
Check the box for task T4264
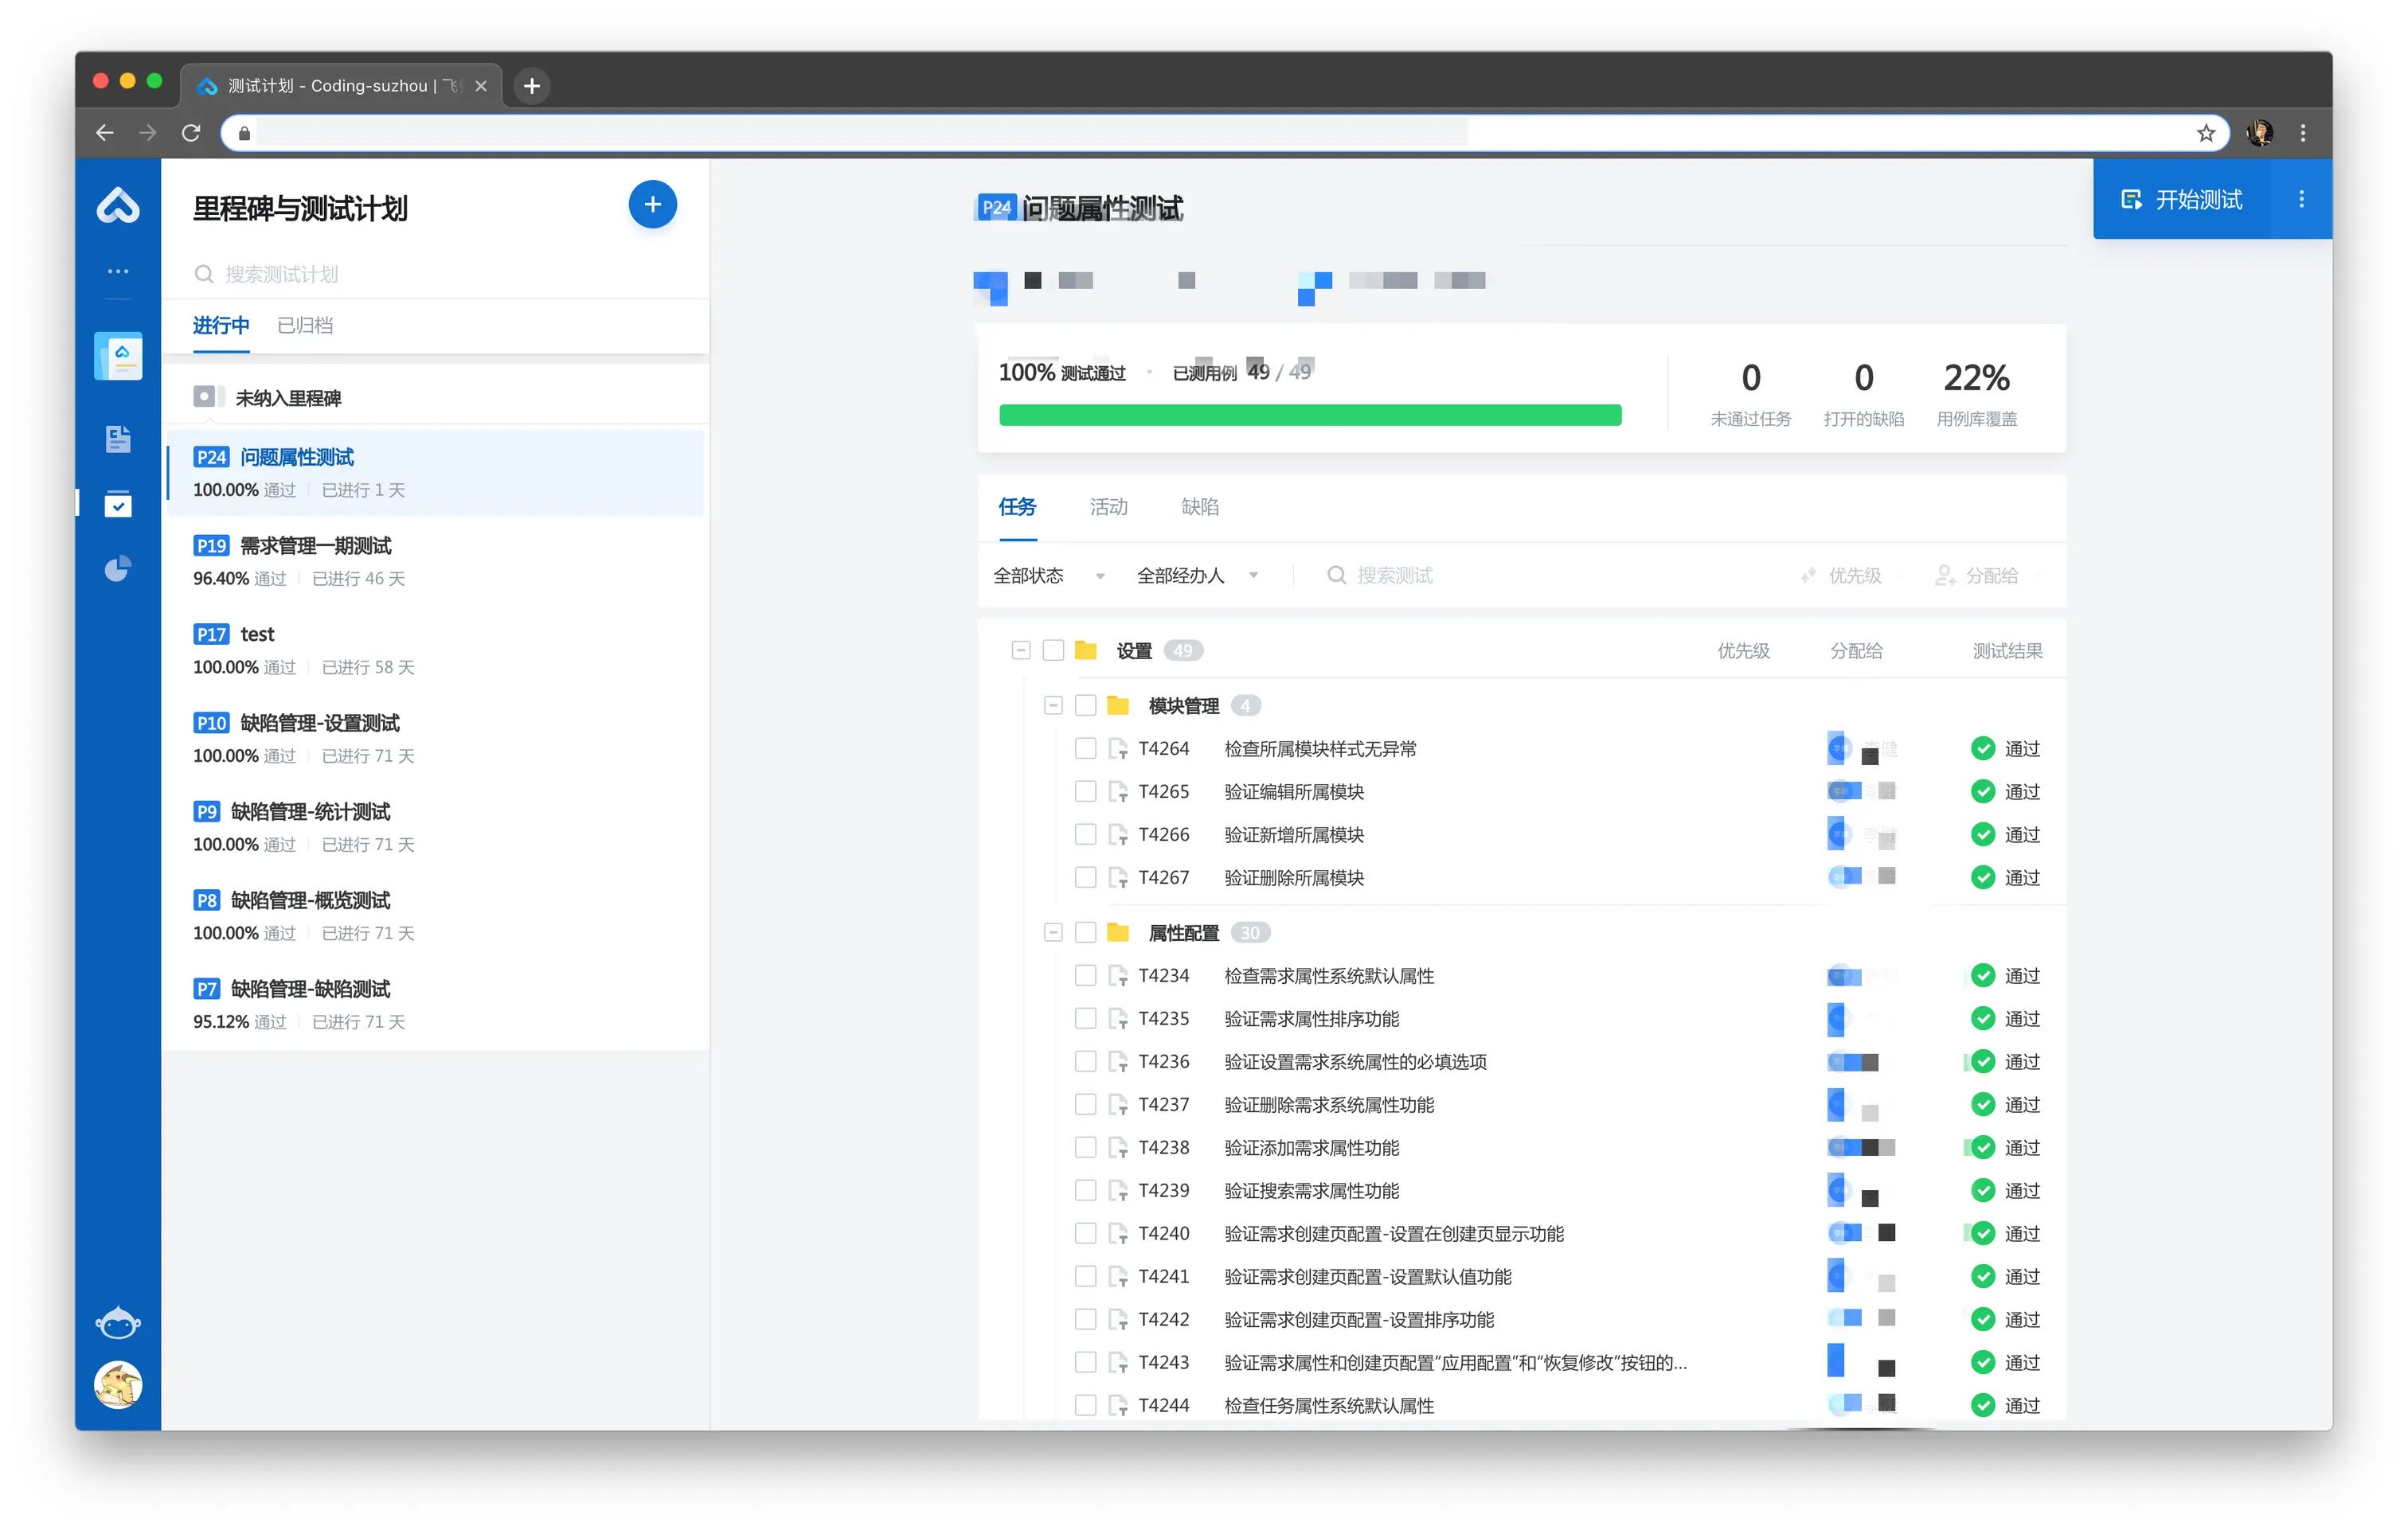pyautogui.click(x=1085, y=748)
